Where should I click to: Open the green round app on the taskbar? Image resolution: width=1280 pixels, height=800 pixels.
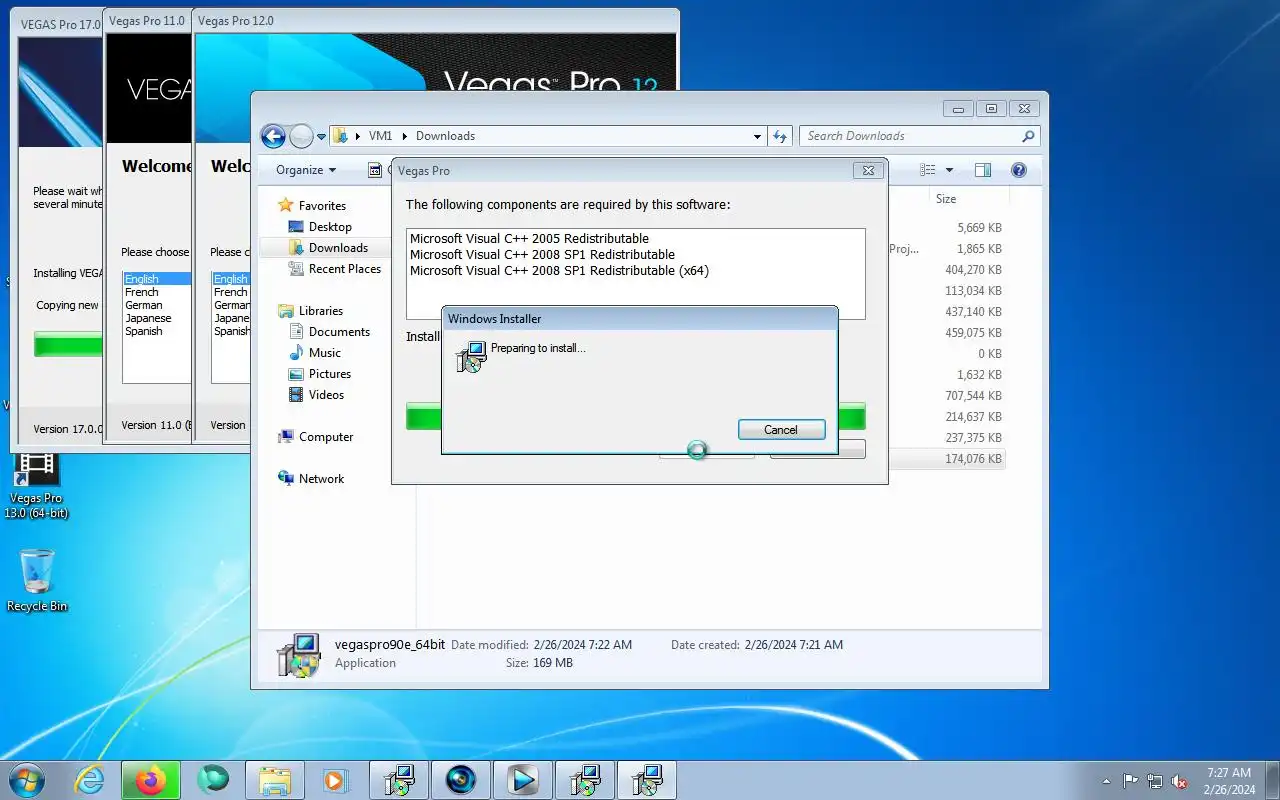point(213,779)
